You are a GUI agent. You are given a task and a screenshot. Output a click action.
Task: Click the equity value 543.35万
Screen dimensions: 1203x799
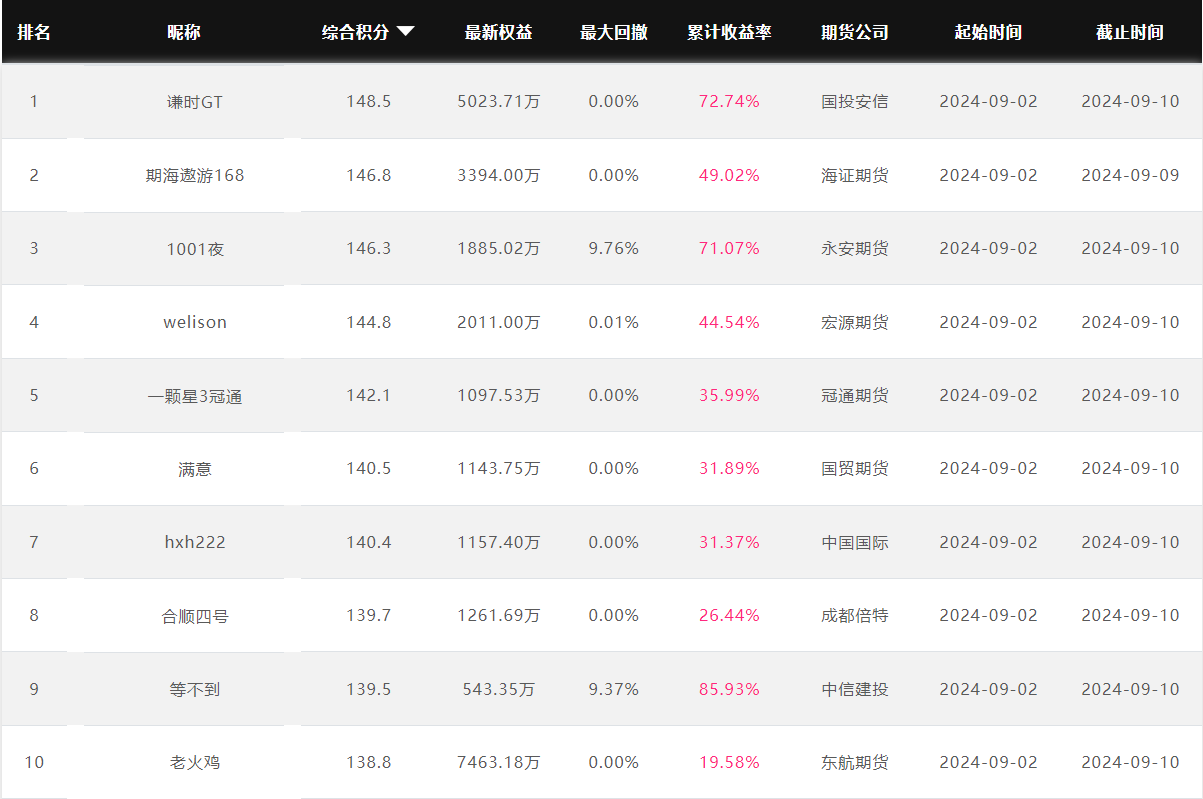pos(499,689)
